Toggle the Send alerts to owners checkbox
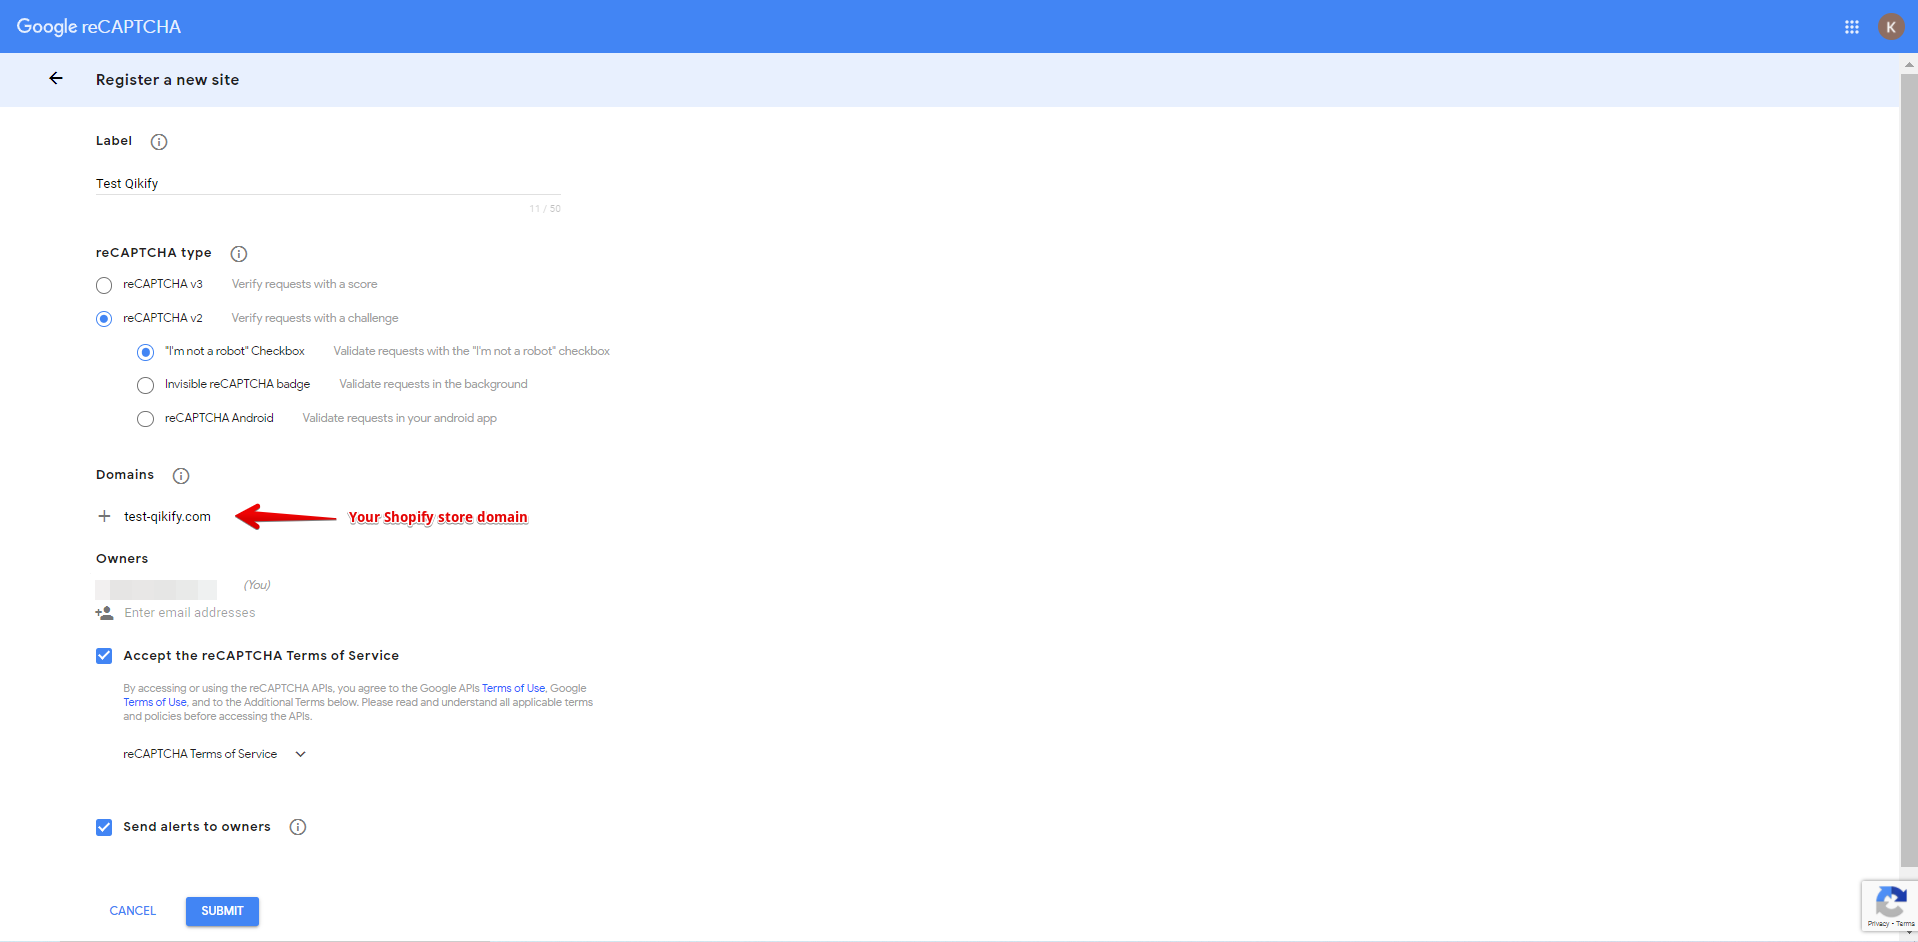 tap(104, 827)
